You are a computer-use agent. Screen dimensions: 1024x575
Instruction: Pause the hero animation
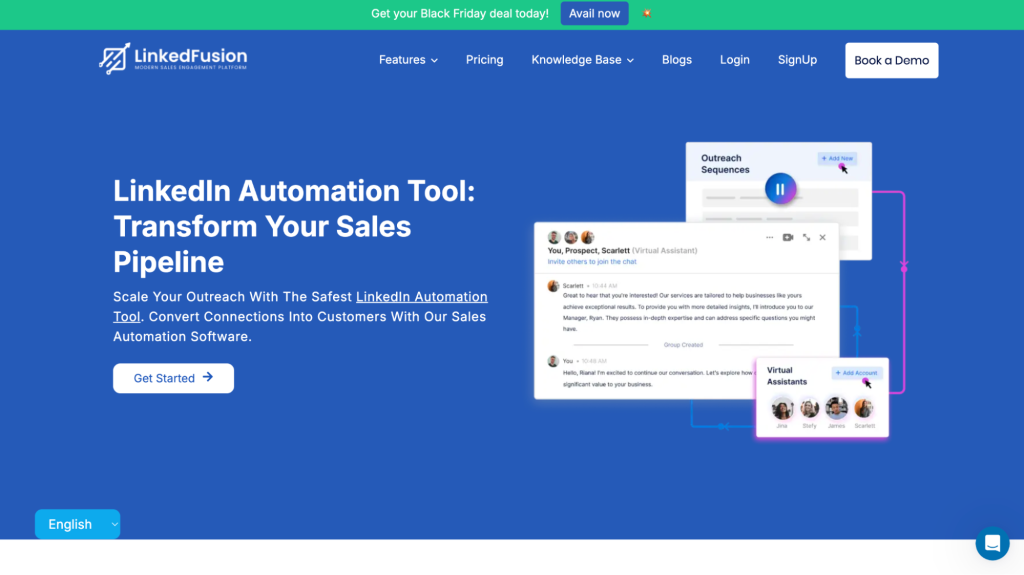[x=780, y=189]
